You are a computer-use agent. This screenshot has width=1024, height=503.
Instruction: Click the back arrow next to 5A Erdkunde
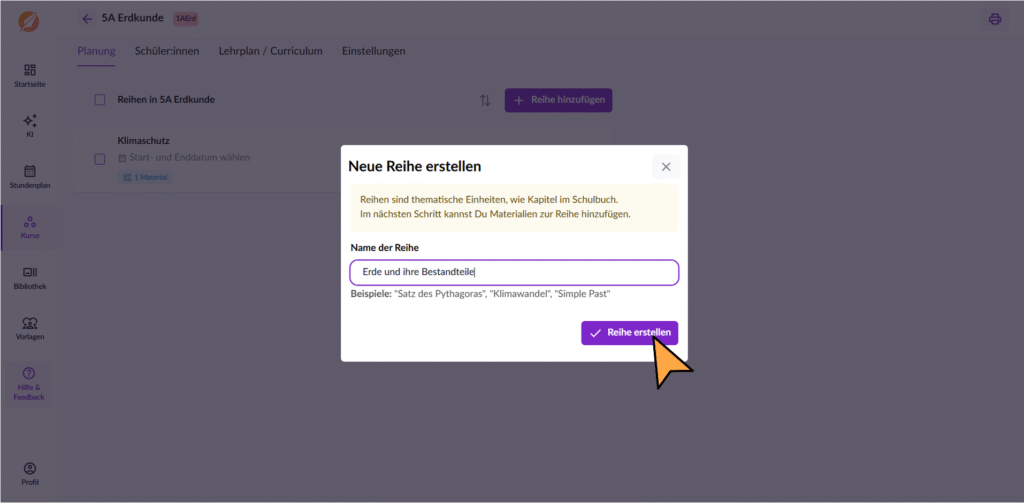pyautogui.click(x=87, y=19)
